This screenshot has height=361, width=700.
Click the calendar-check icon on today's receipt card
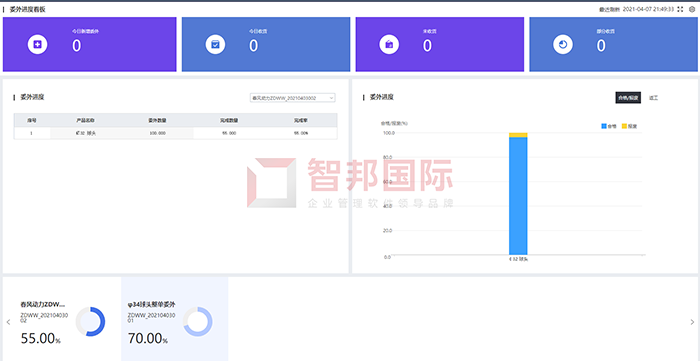(x=215, y=44)
